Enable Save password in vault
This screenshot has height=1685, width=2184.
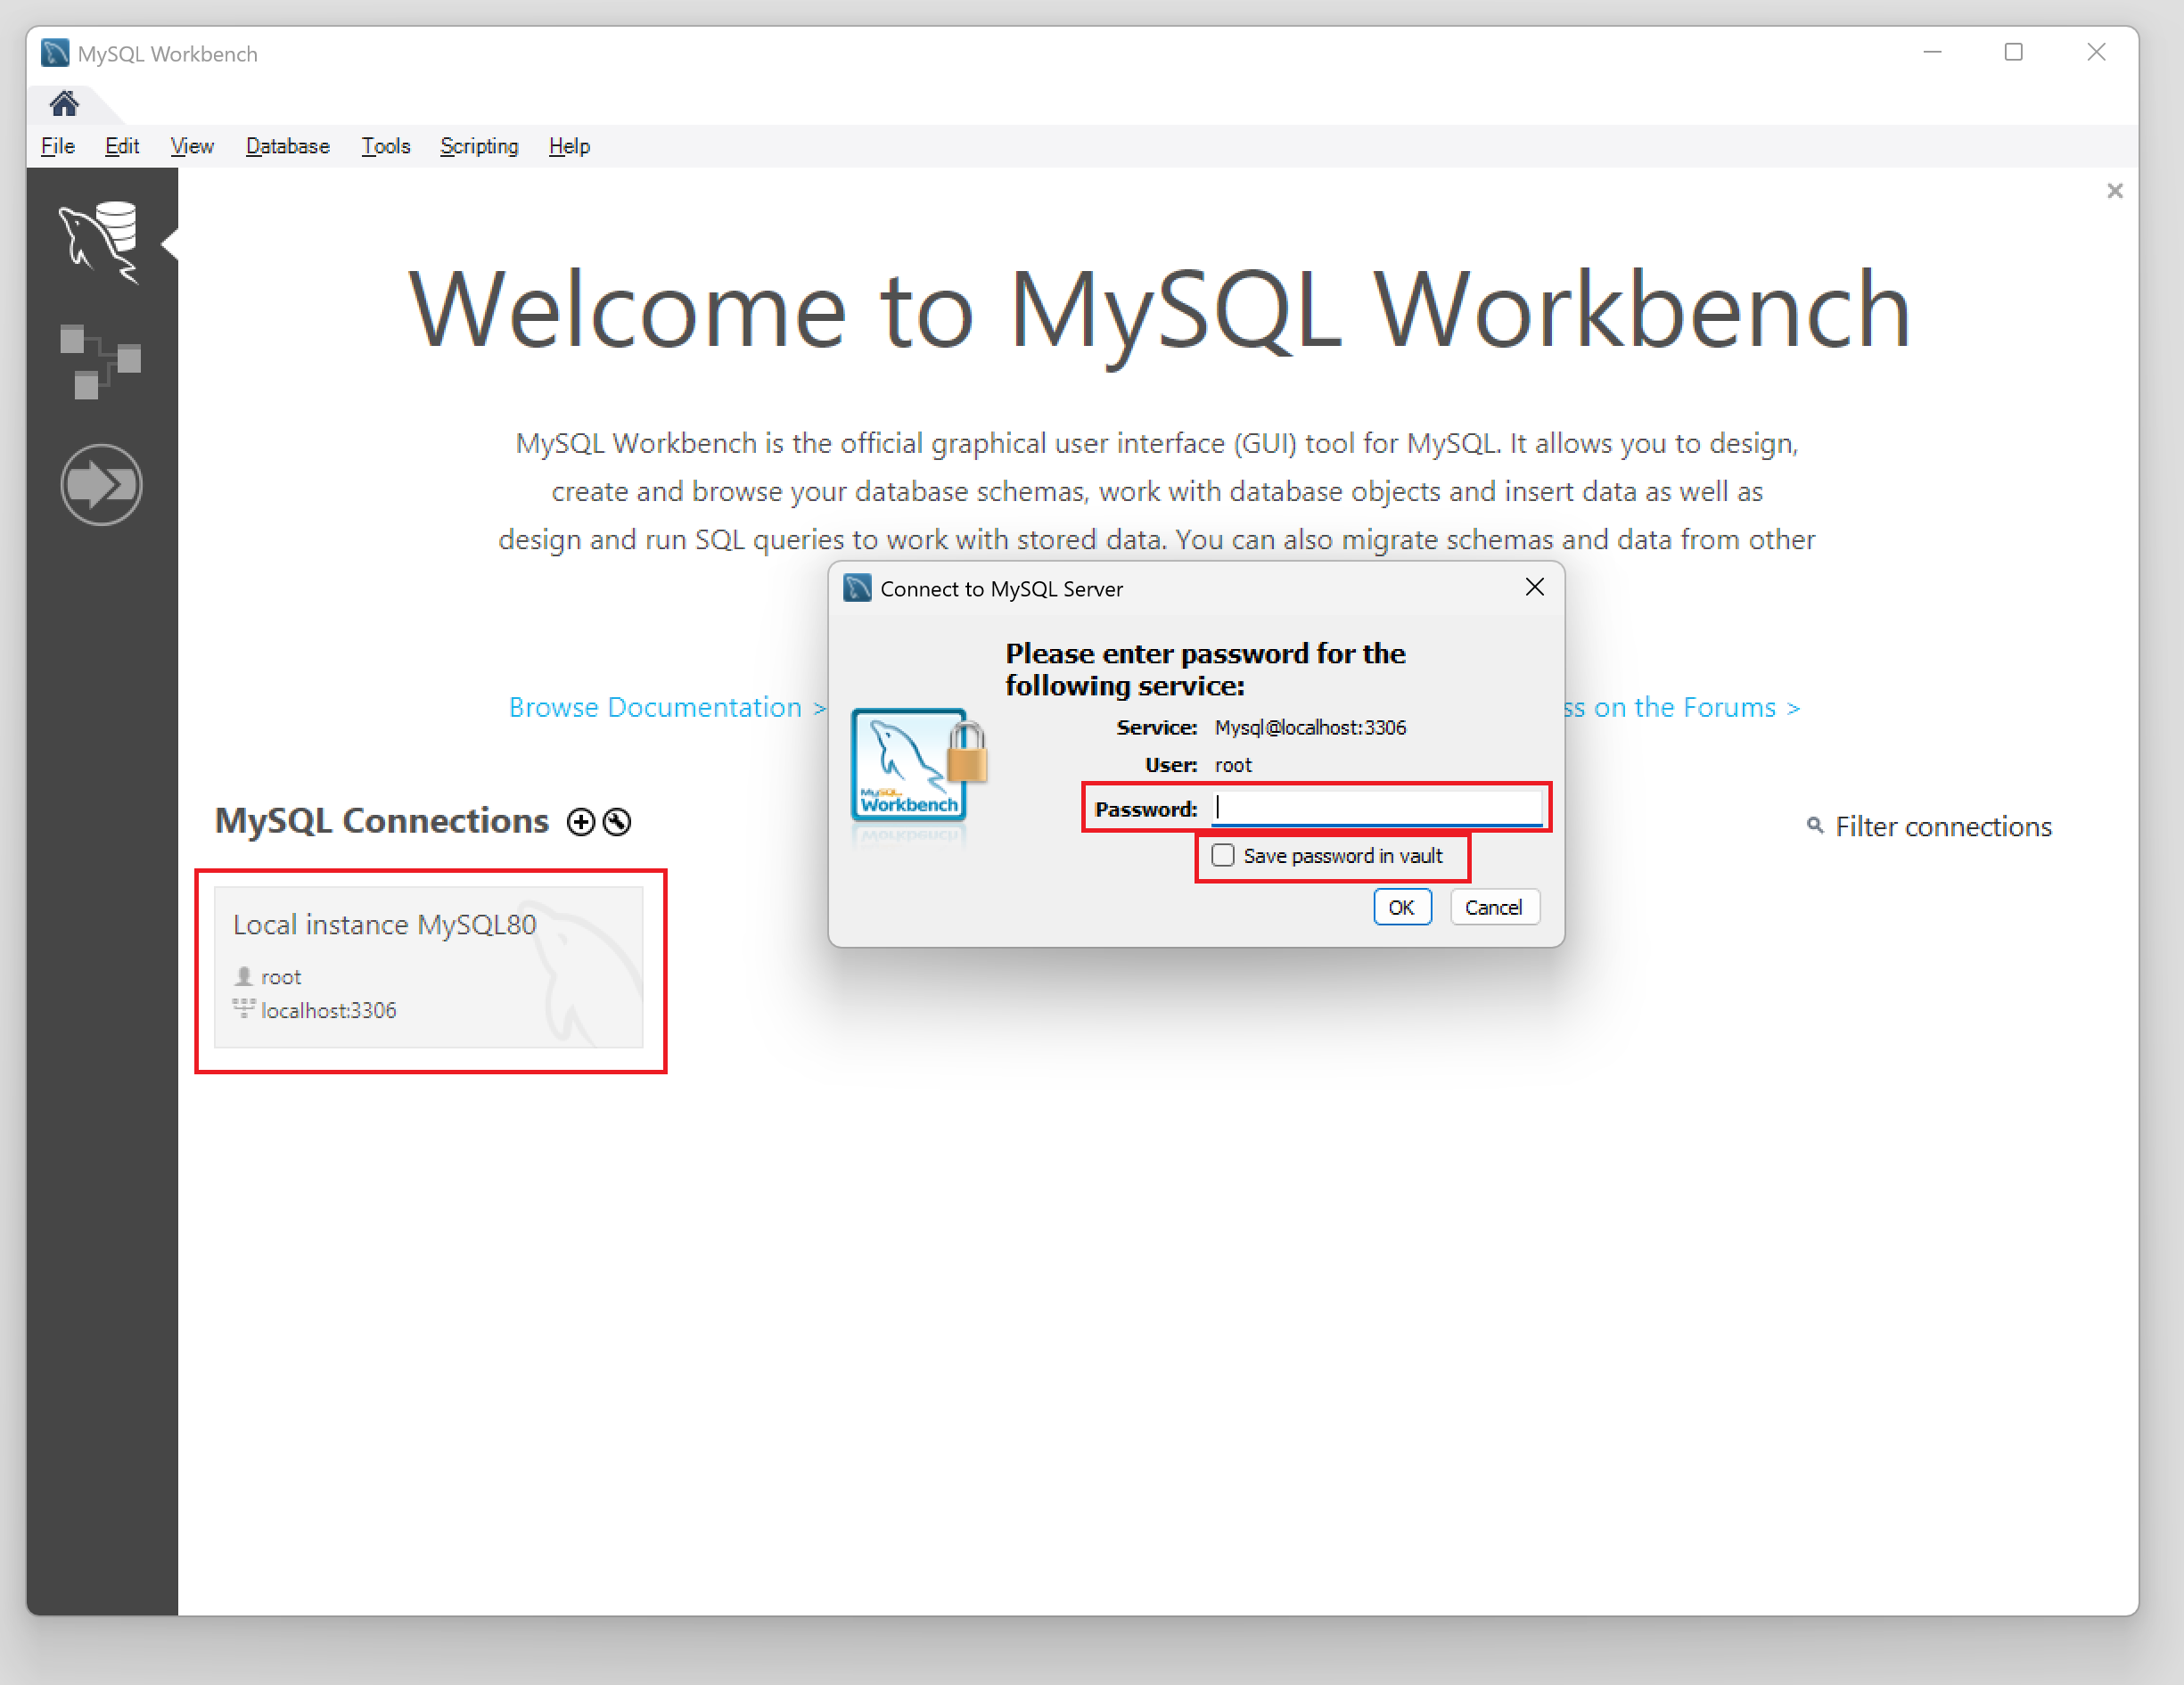[x=1222, y=856]
